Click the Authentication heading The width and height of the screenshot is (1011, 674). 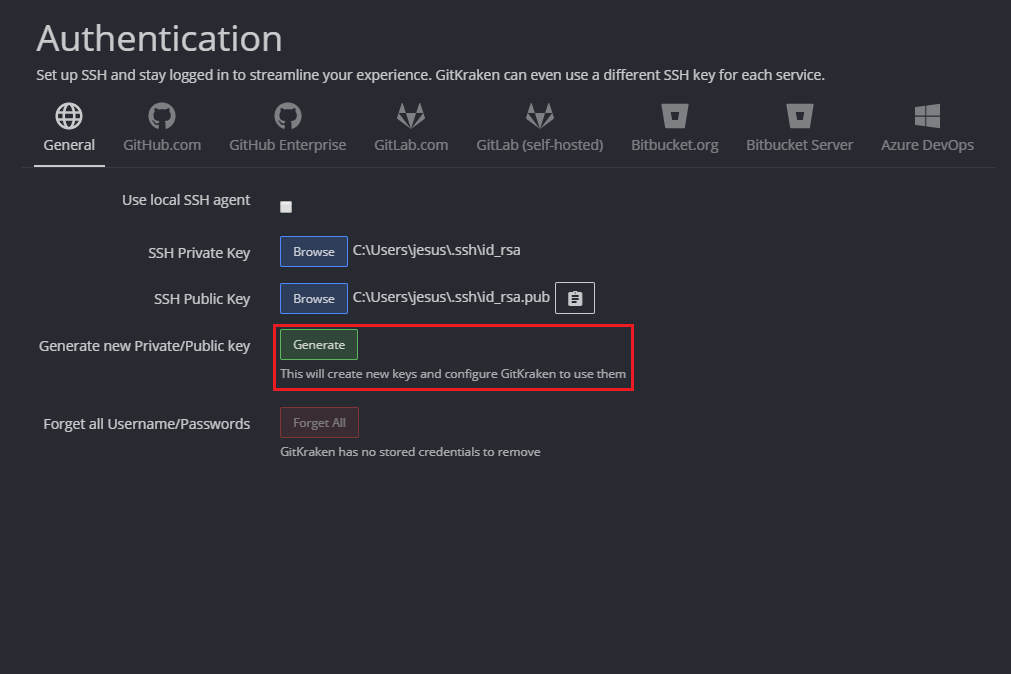point(159,39)
